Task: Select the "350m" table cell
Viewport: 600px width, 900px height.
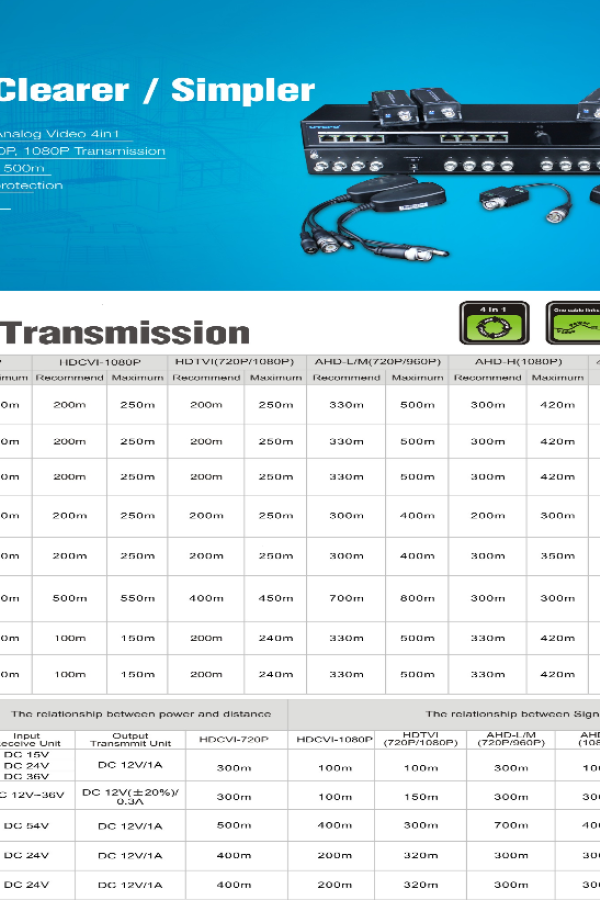Action: coord(558,556)
